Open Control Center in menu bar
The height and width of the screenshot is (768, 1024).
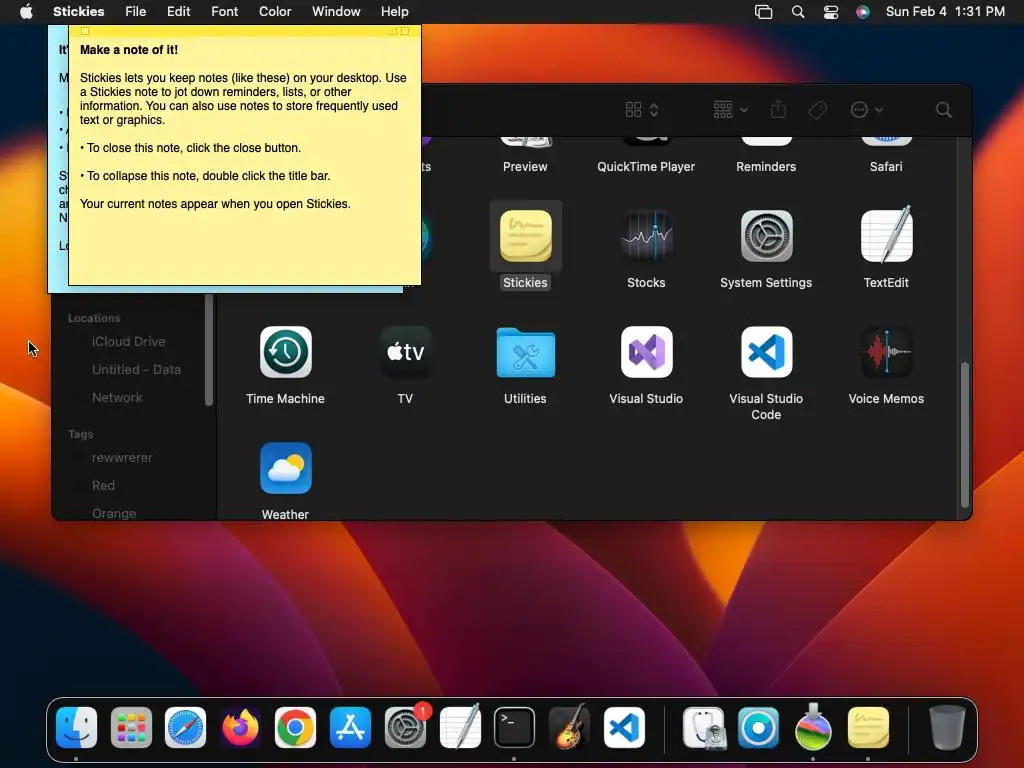pos(830,11)
